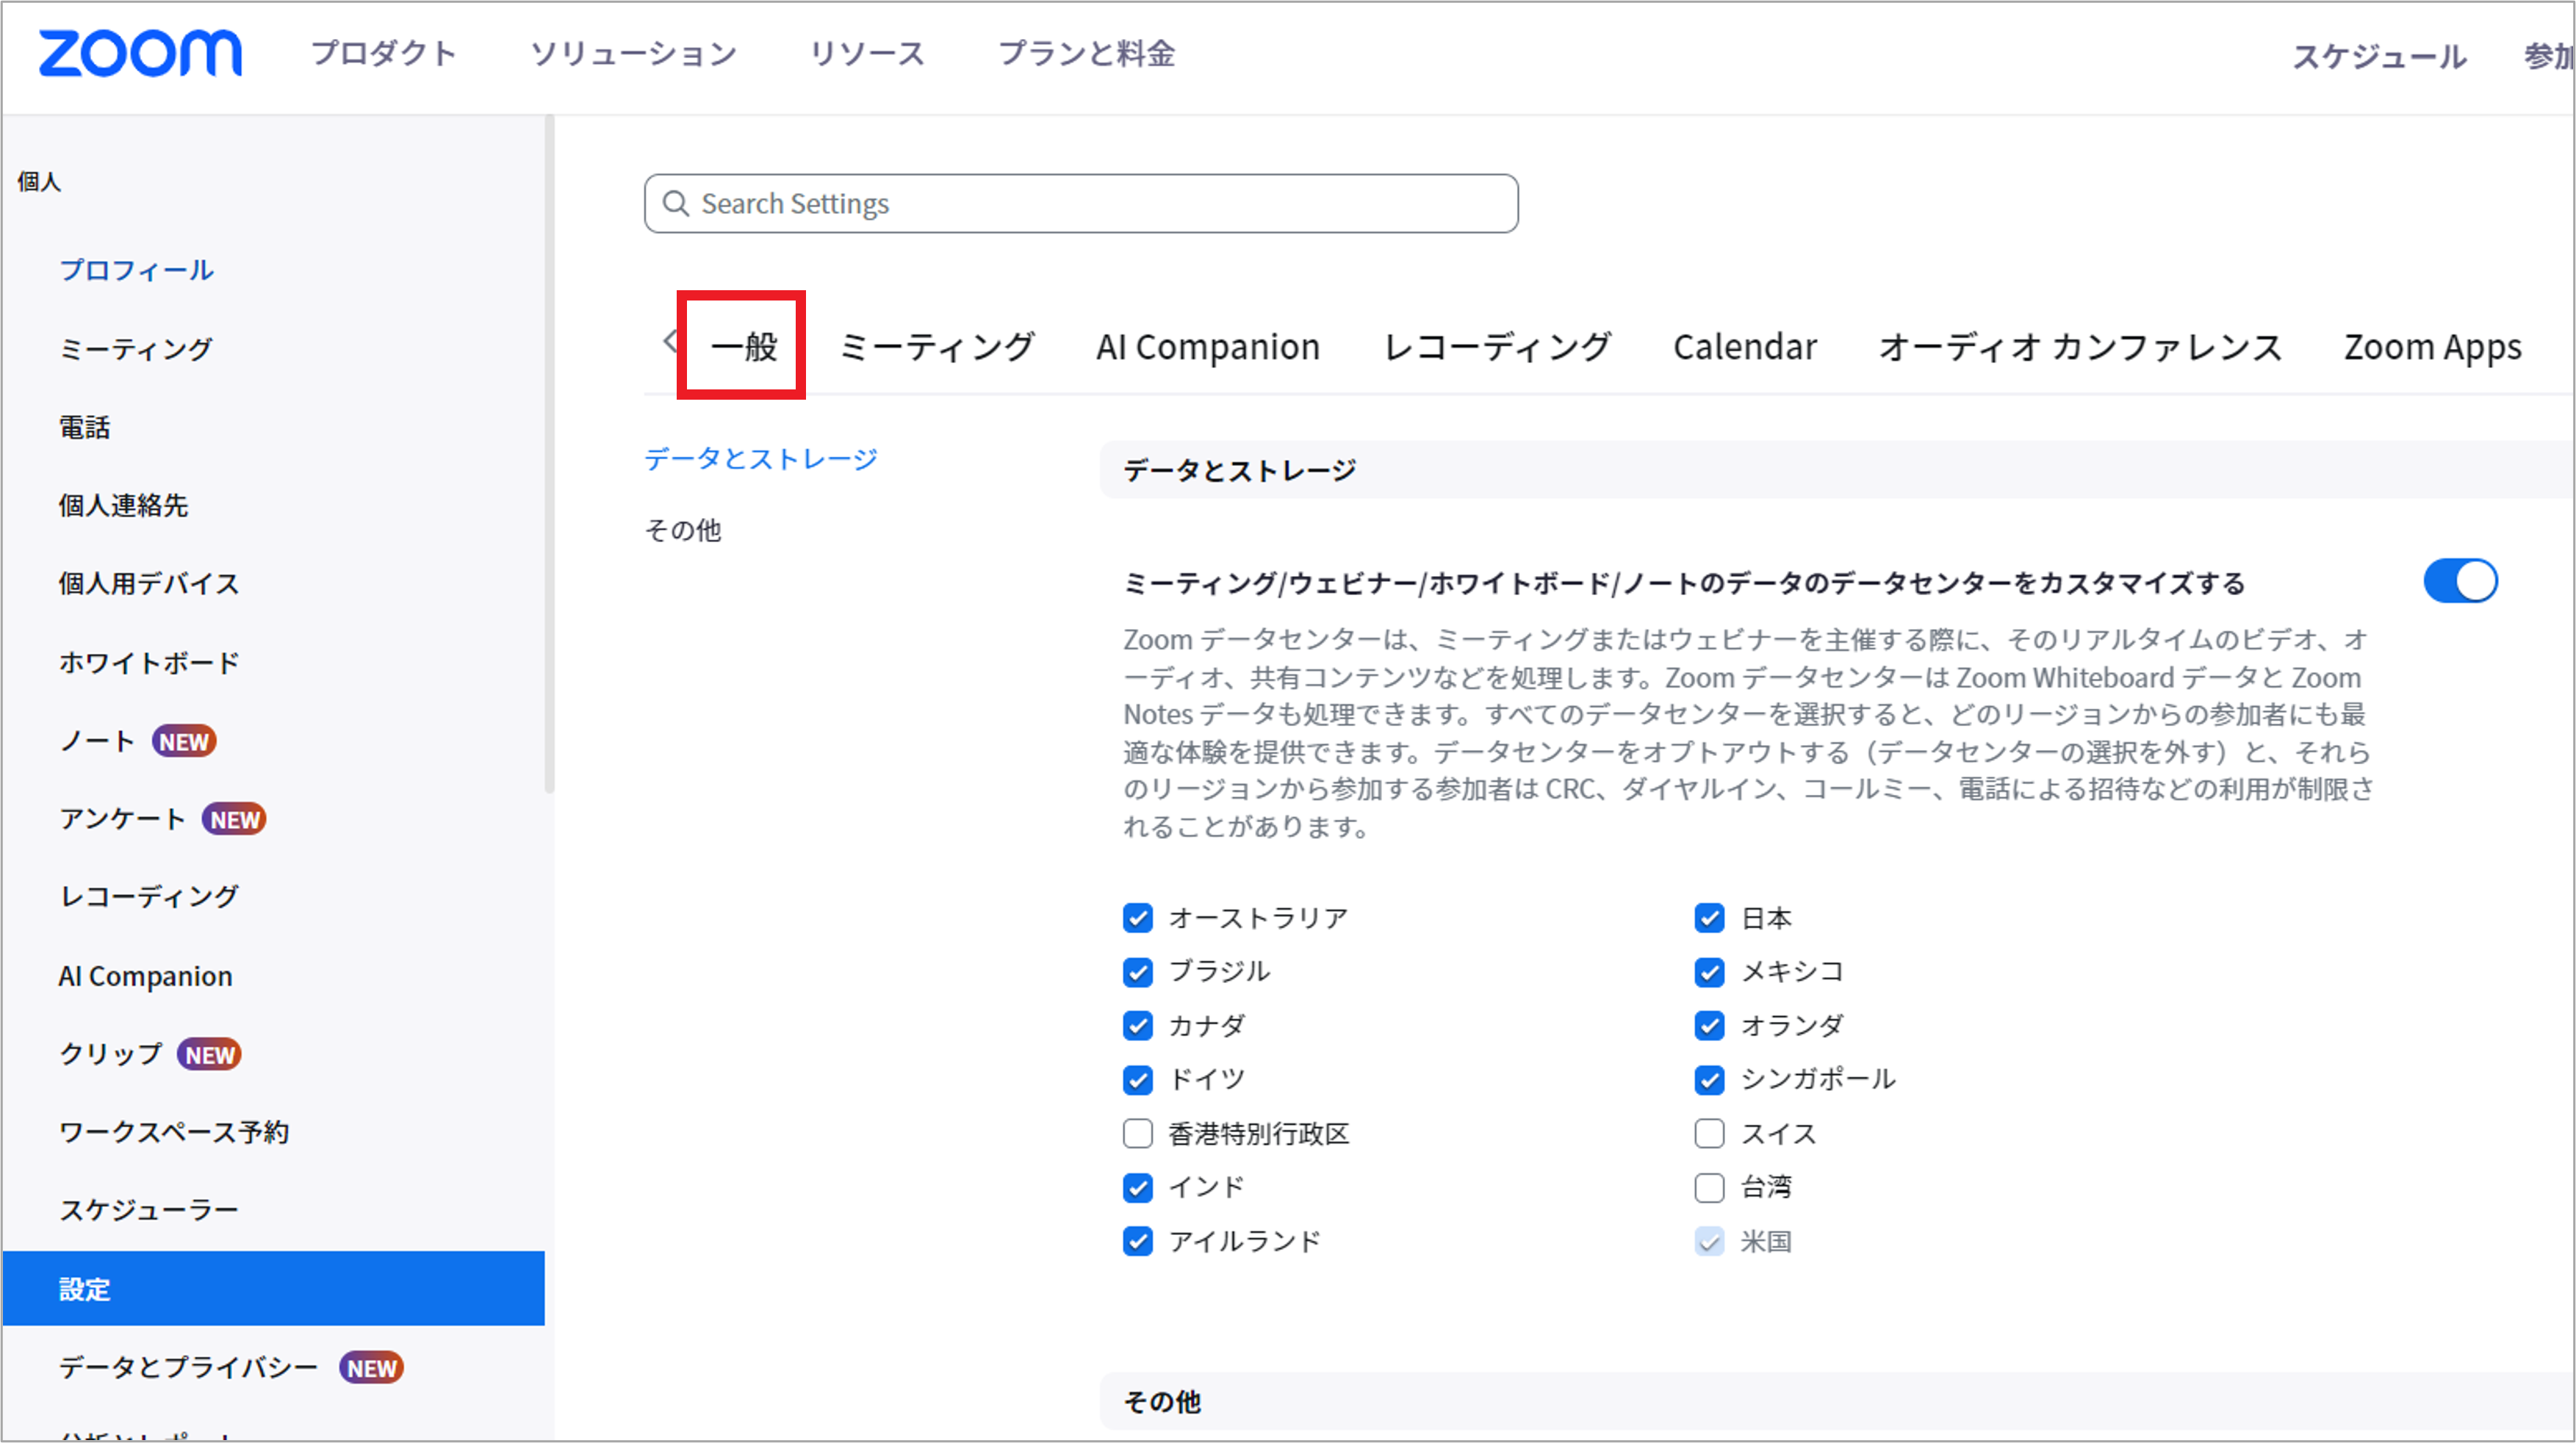This screenshot has width=2576, height=1443.
Task: Open the リソース menu
Action: coord(867,53)
